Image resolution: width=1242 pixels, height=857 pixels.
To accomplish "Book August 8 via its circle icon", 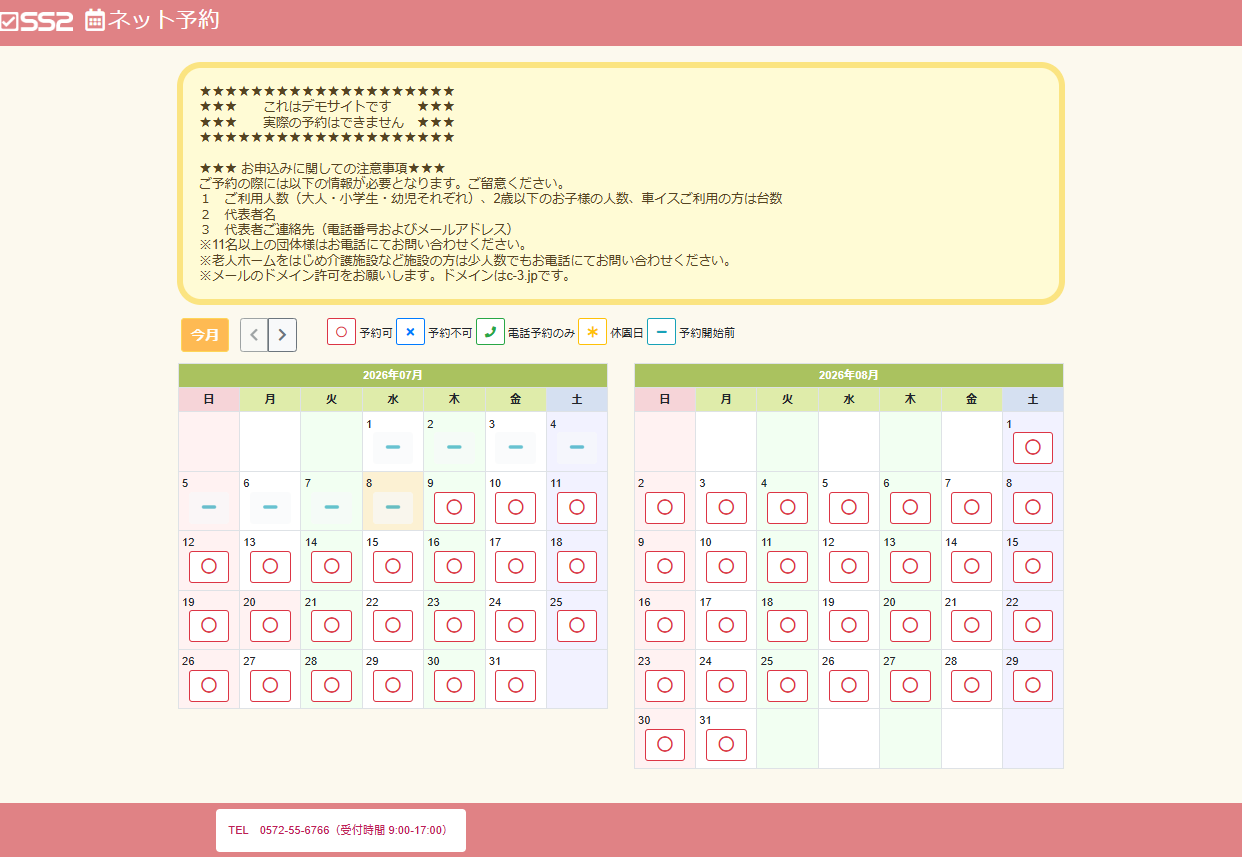I will click(1033, 508).
